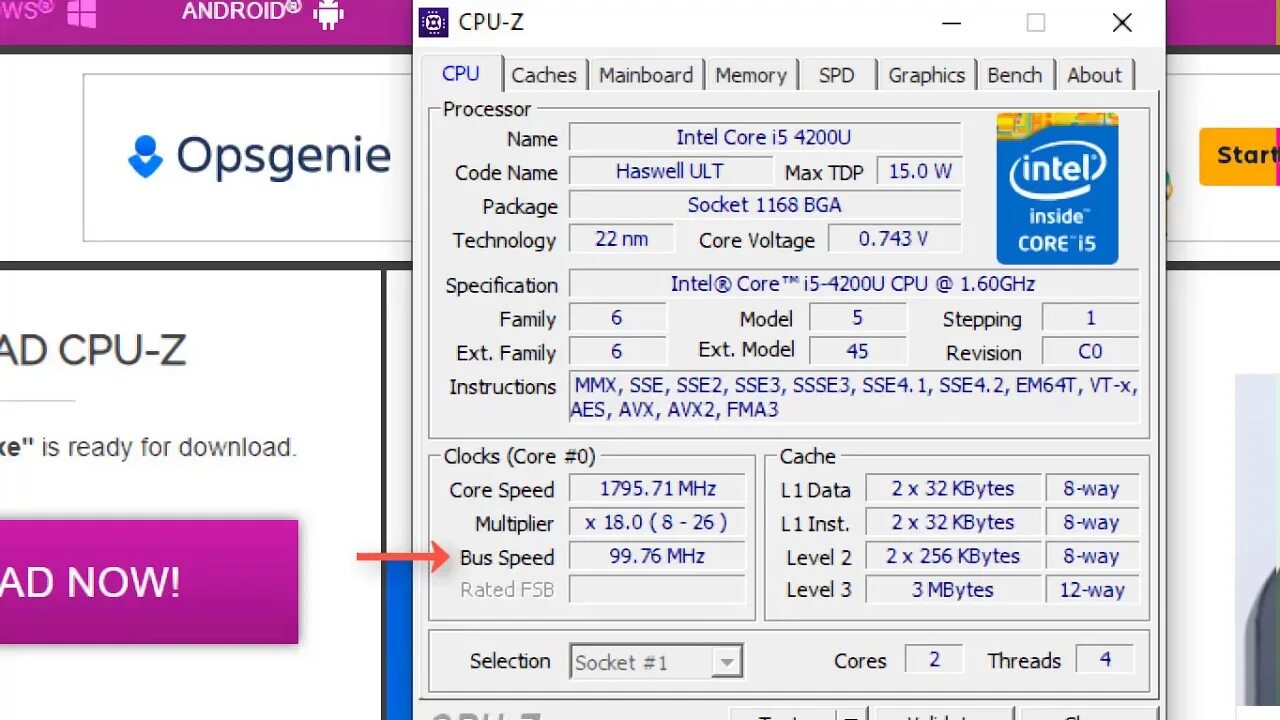This screenshot has width=1280, height=720.
Task: Click the Code Name value Haswell ULT
Action: [670, 171]
